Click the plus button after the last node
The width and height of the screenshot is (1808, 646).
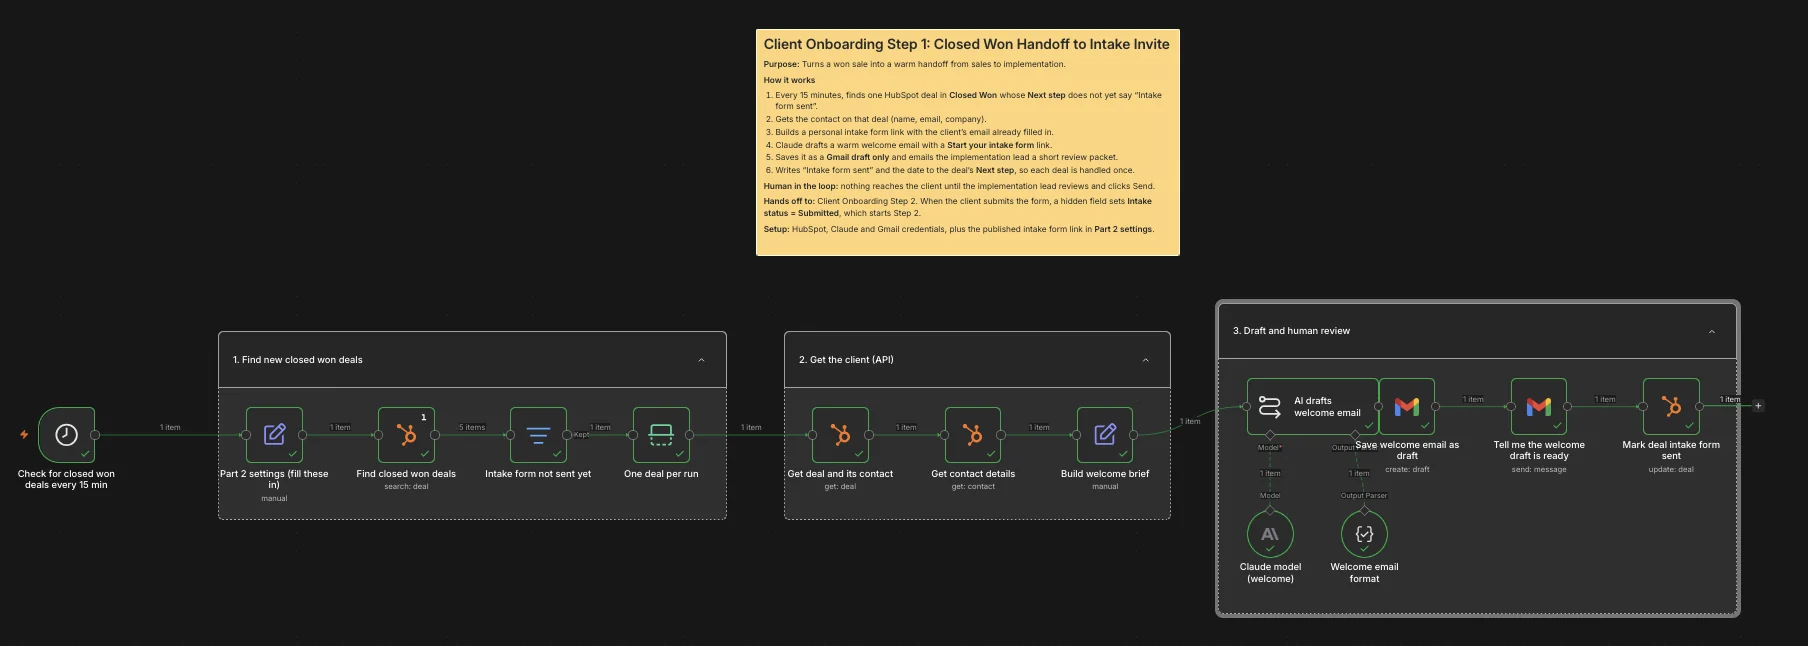click(1758, 406)
